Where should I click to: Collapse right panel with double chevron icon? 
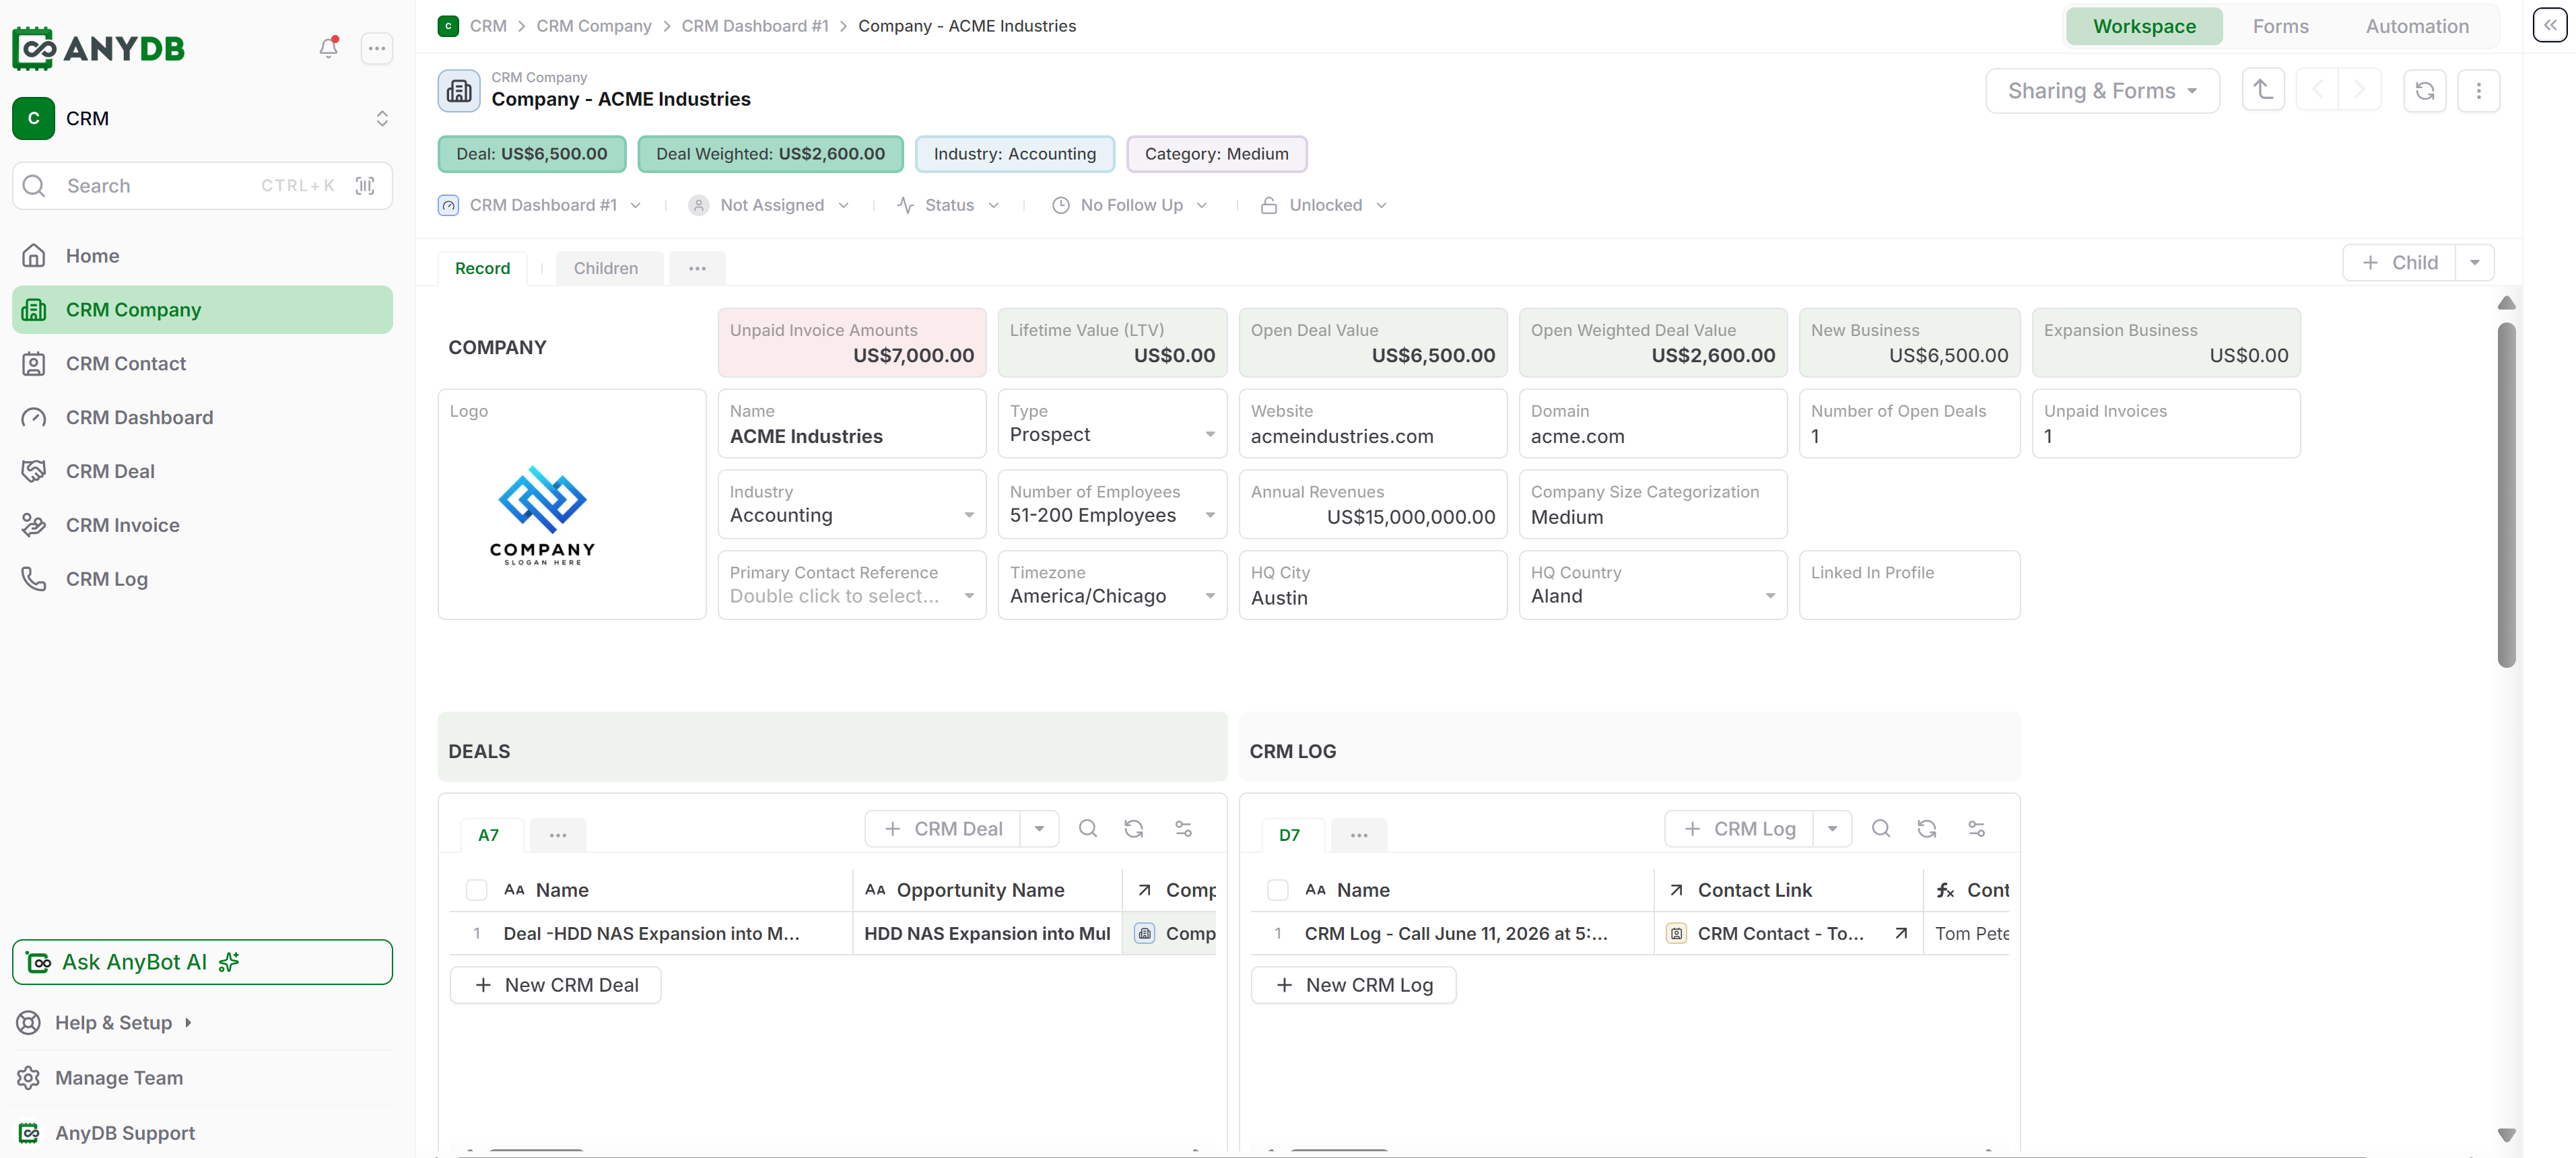[2549, 25]
